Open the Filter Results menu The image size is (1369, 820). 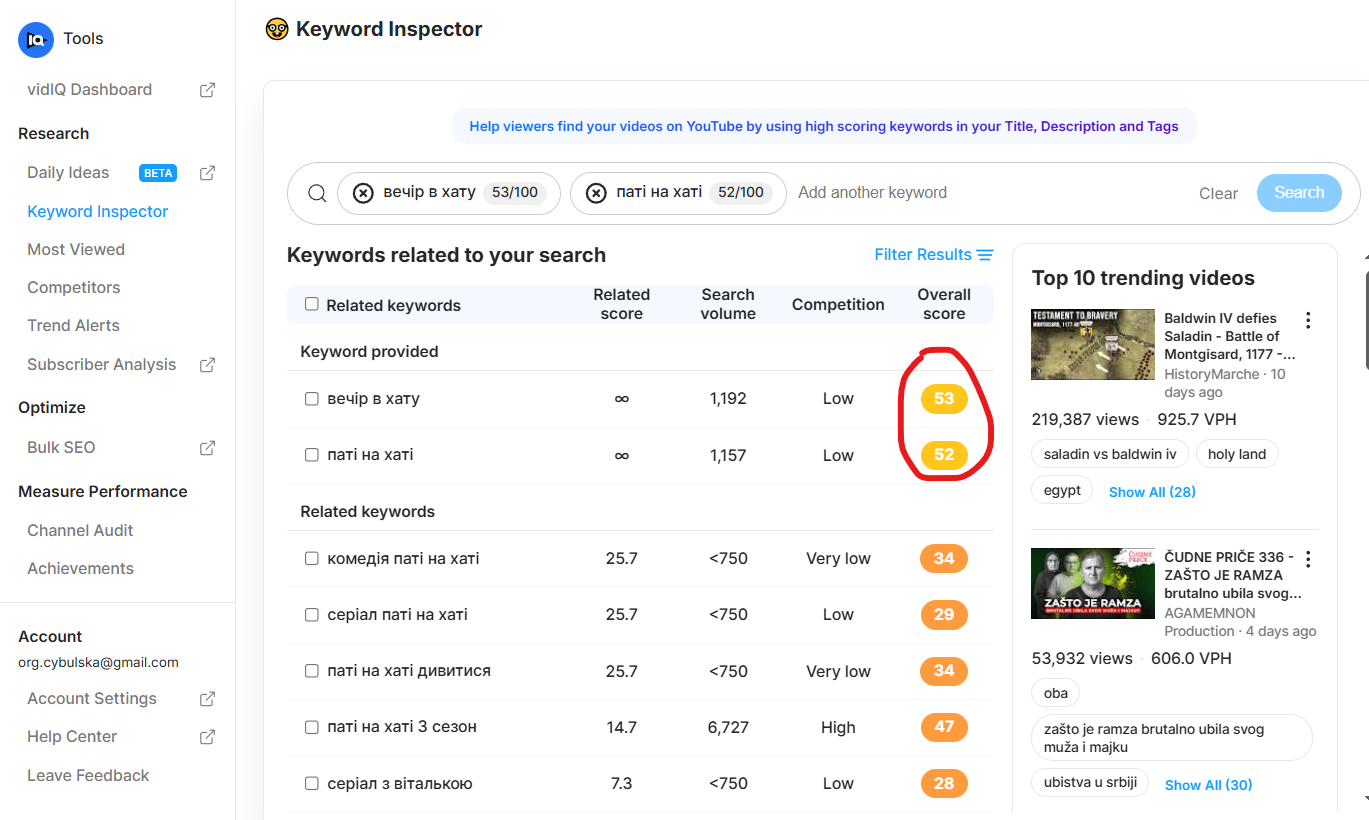[x=933, y=255]
